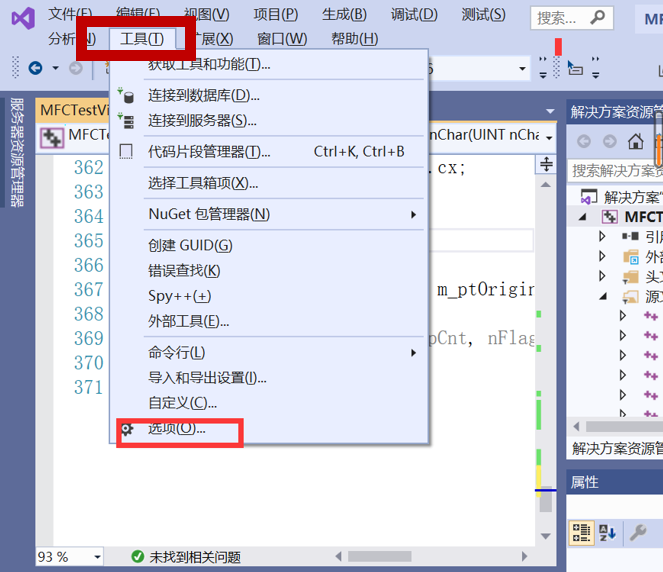Click editor horizontal scrollbar thumb
Viewport: 663px width, 572px height.
pyautogui.click(x=379, y=556)
